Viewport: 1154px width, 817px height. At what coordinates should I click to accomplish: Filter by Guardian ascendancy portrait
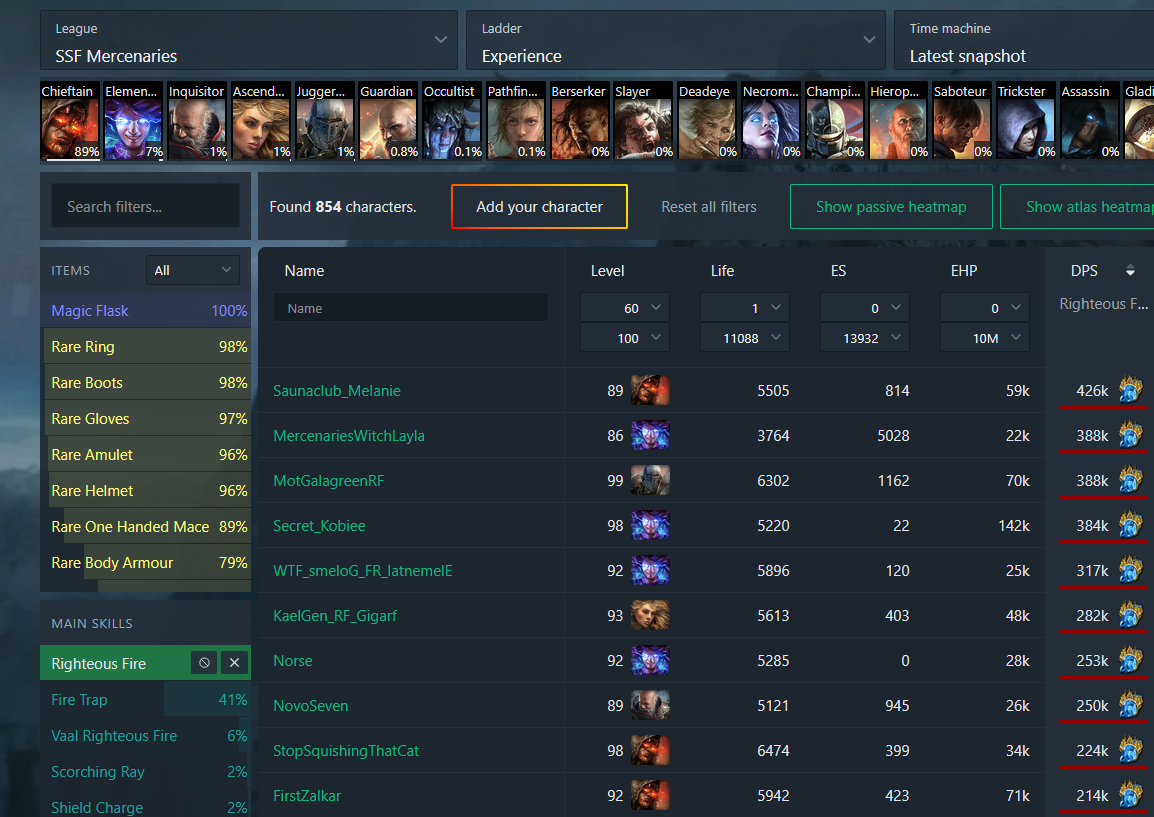pos(389,121)
